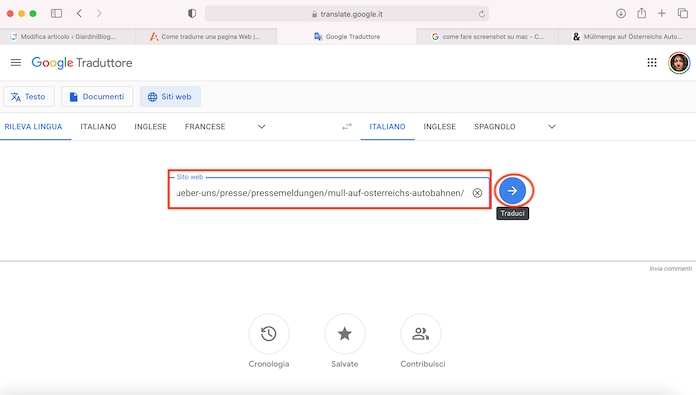Viewport: 696px width, 395px height.
Task: Go back in Safari
Action: coord(79,13)
